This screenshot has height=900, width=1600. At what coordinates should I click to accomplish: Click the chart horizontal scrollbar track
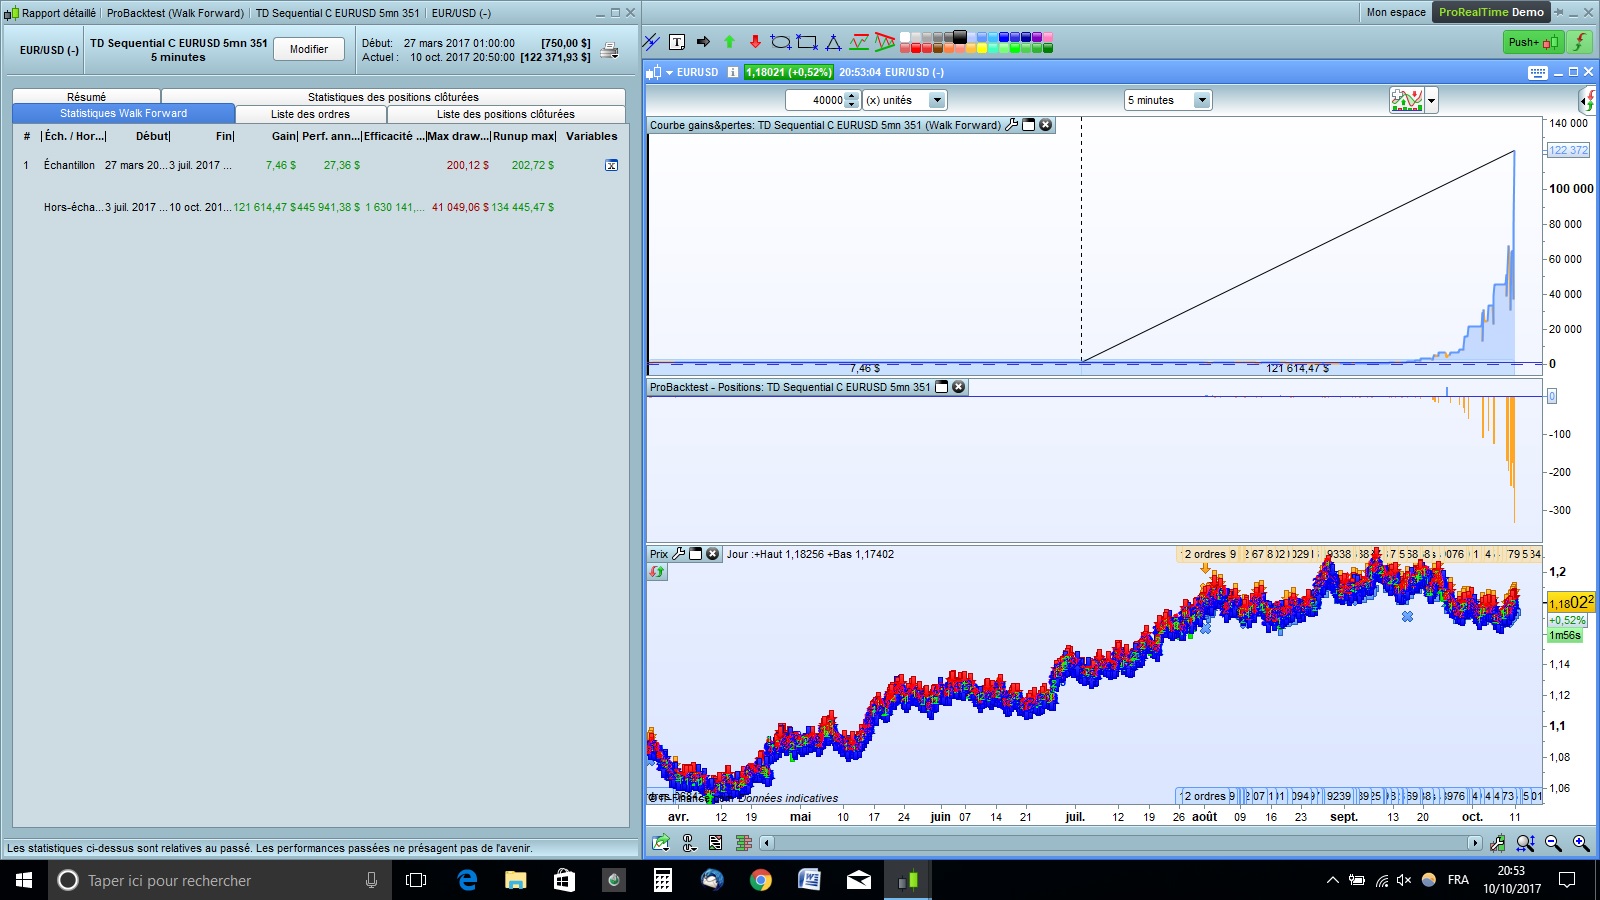[x=1120, y=843]
